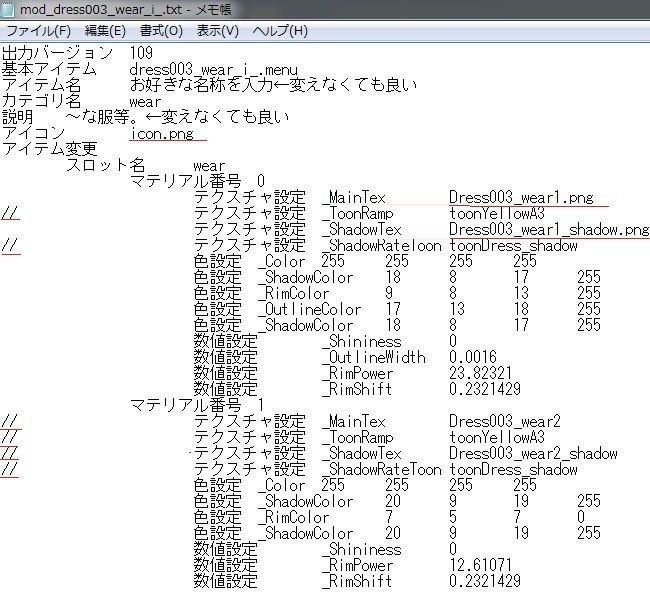Viewport: 650px width, 597px height.
Task: Click the text Dress003_wear1.png
Action: (521, 197)
